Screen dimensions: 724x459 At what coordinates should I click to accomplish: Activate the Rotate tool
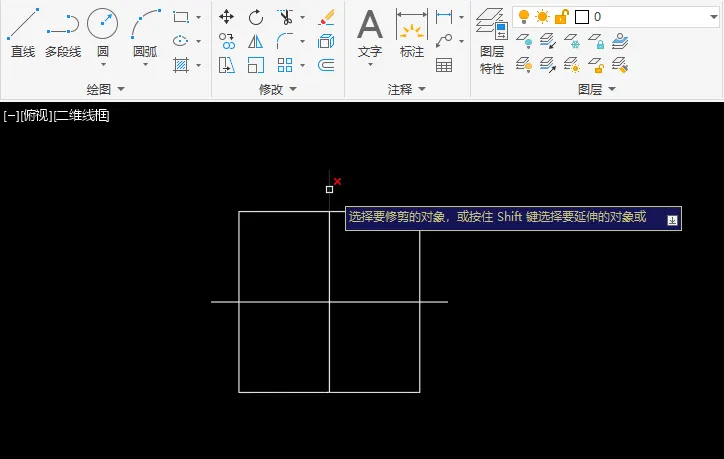point(255,18)
